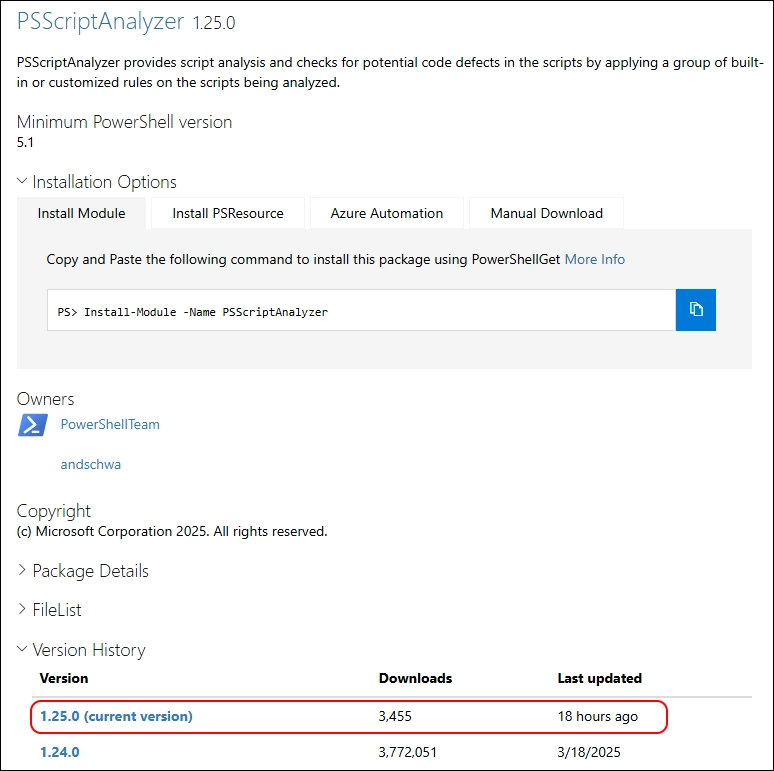Click the Install-Module command text box
The height and width of the screenshot is (771, 774).
[361, 311]
